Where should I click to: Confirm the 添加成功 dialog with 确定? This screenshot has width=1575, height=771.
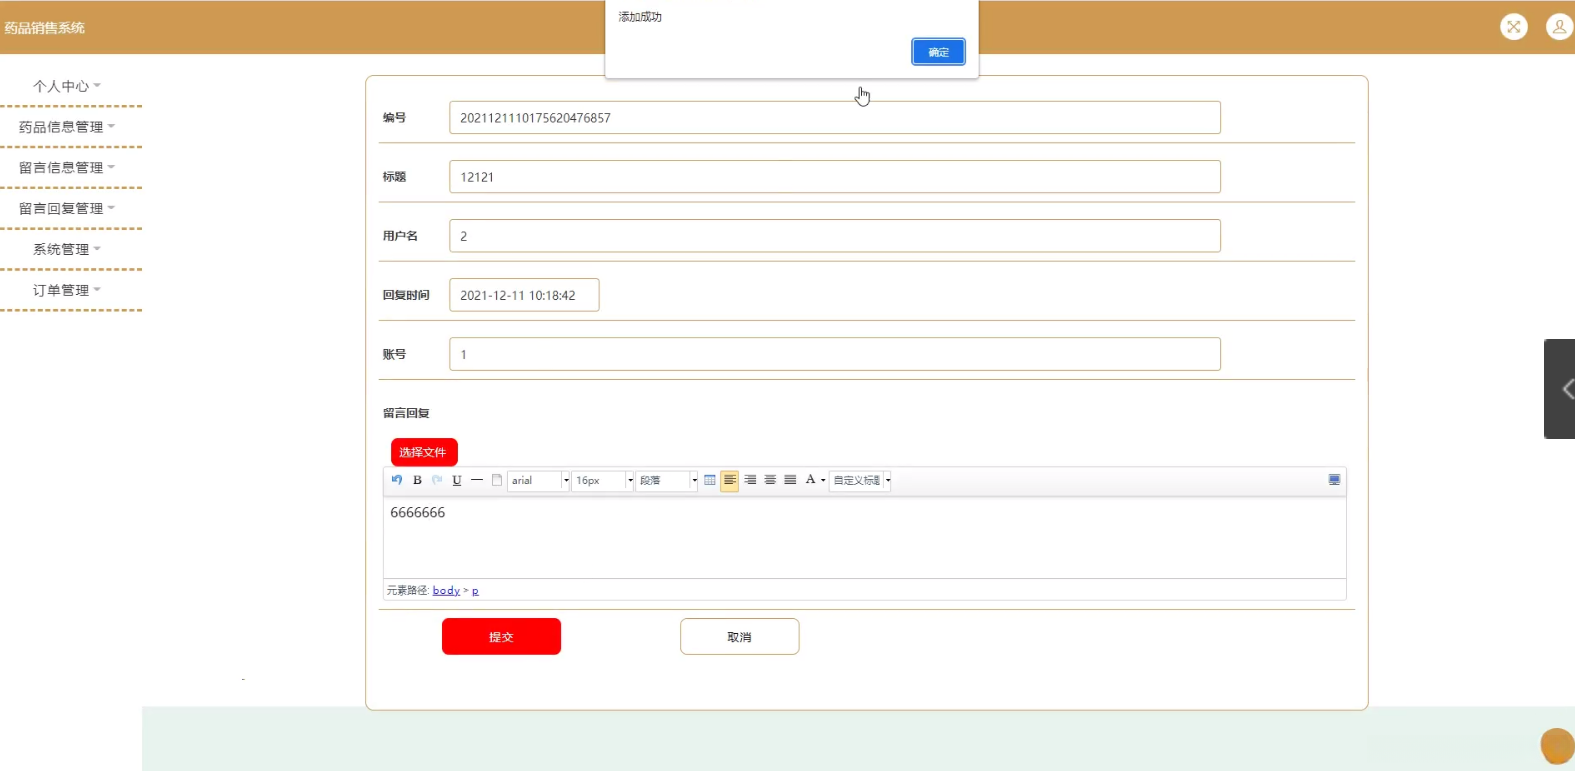click(x=938, y=52)
